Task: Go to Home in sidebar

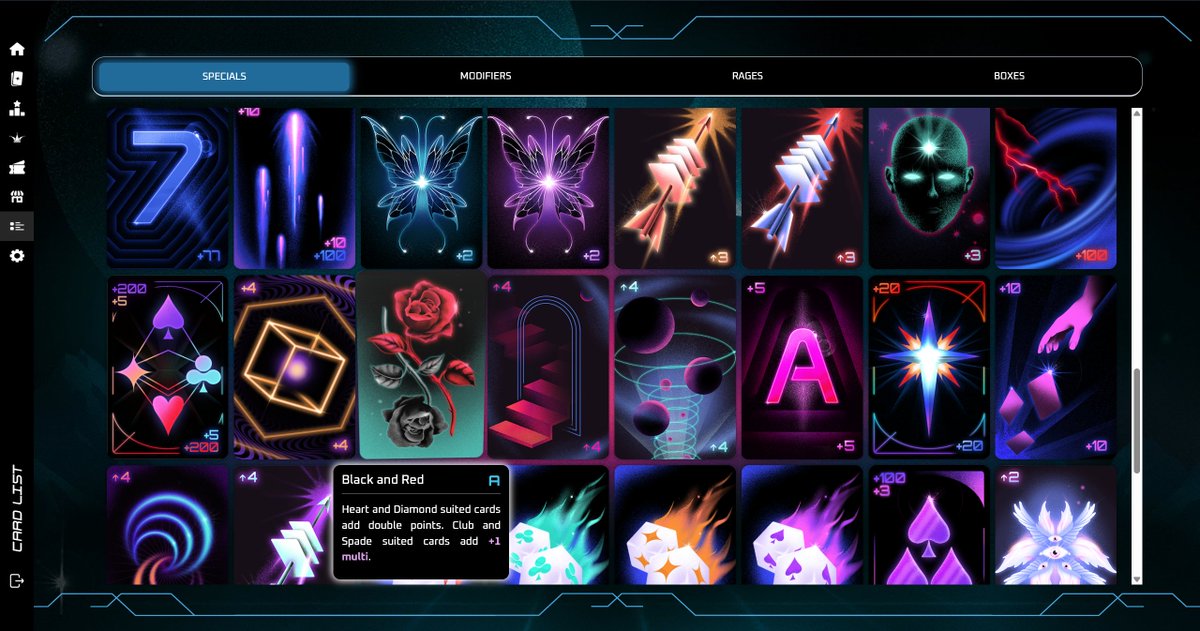Action: 17,49
